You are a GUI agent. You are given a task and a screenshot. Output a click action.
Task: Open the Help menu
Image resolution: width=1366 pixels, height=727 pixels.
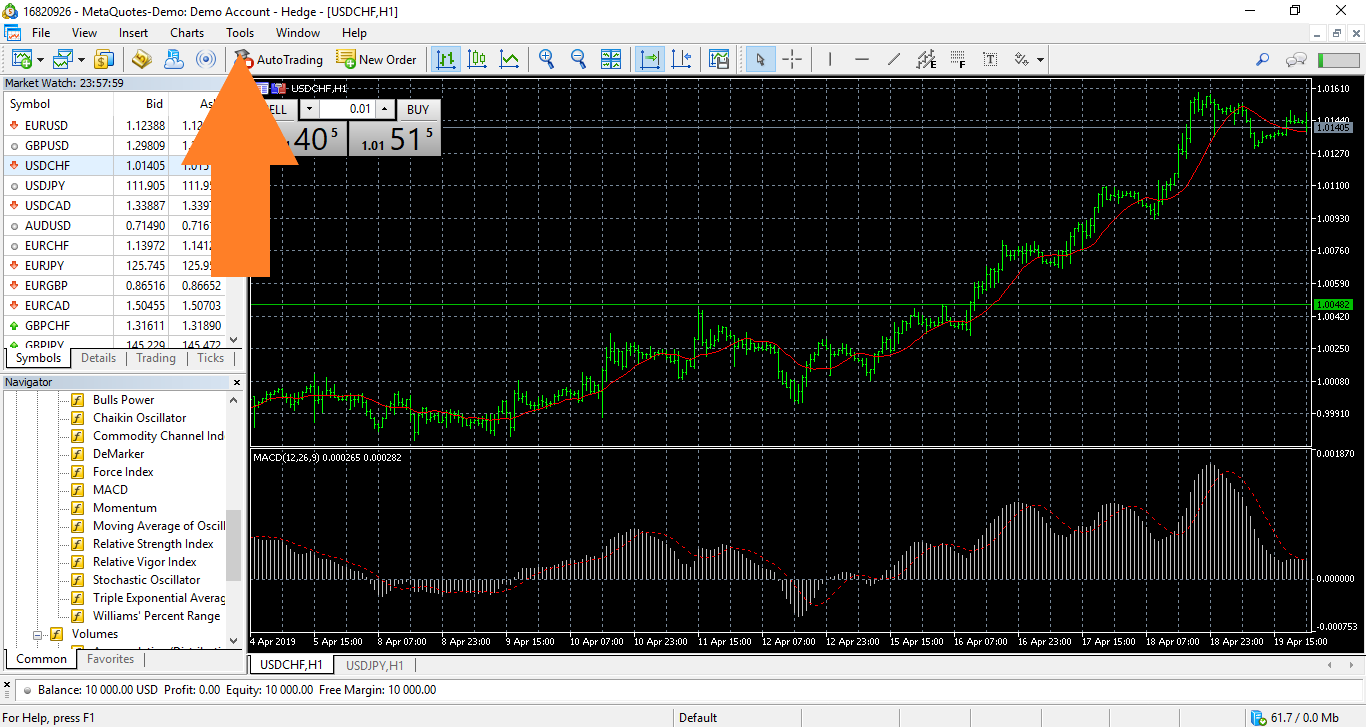354,33
